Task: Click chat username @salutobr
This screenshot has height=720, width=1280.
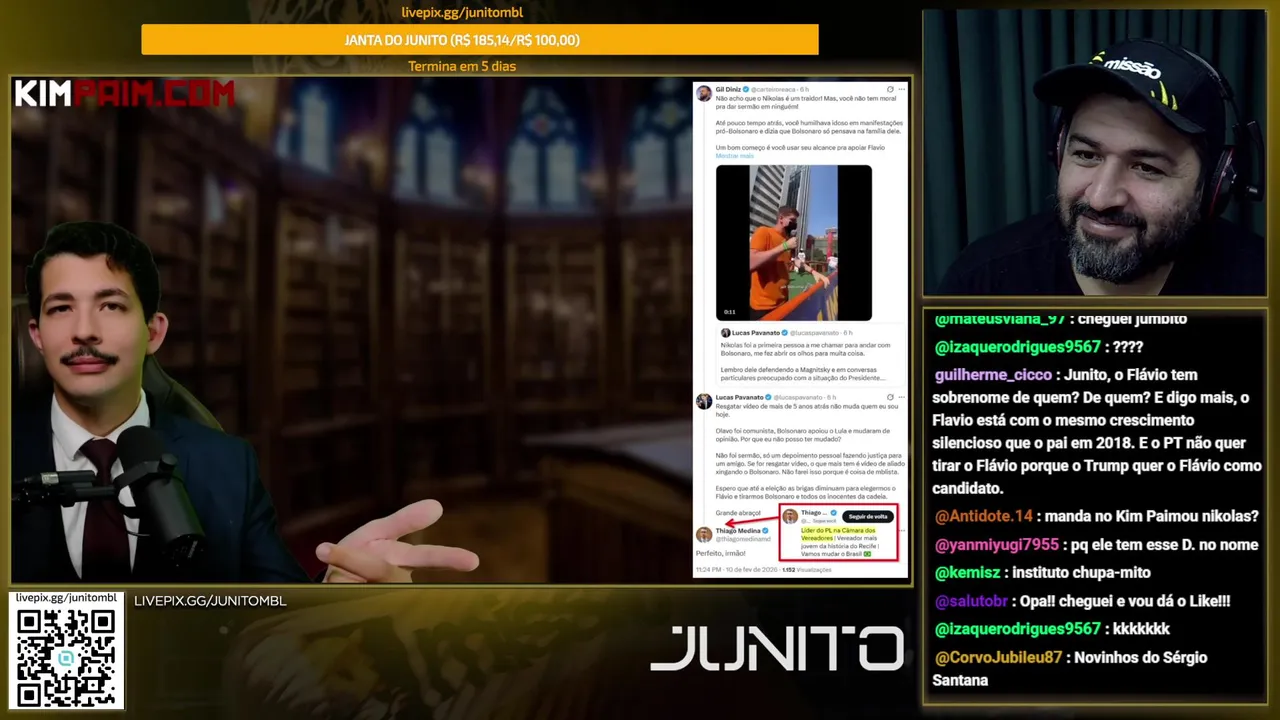Action: tap(971, 602)
